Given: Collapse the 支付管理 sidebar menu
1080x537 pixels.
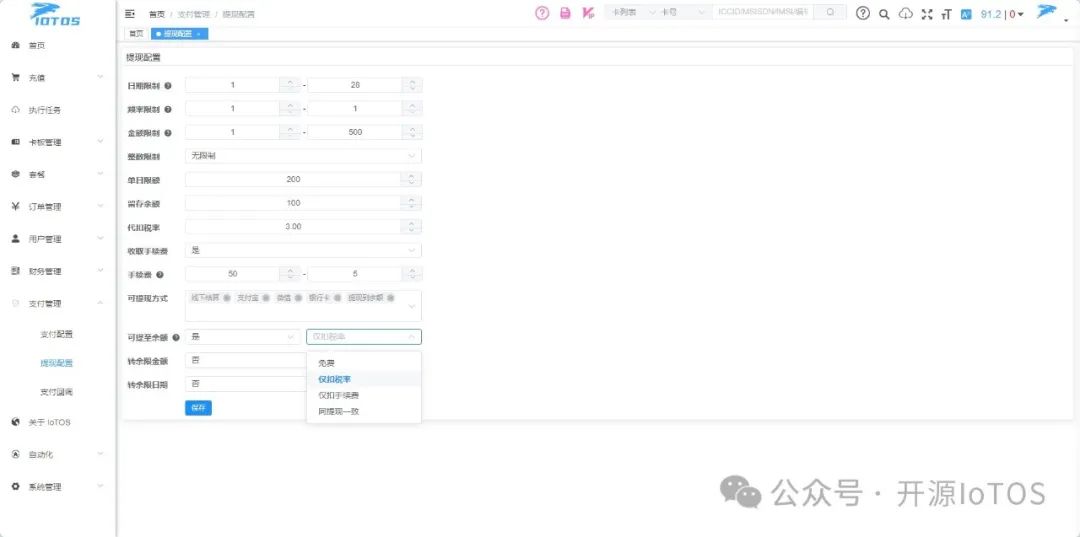Looking at the screenshot, I should point(58,304).
